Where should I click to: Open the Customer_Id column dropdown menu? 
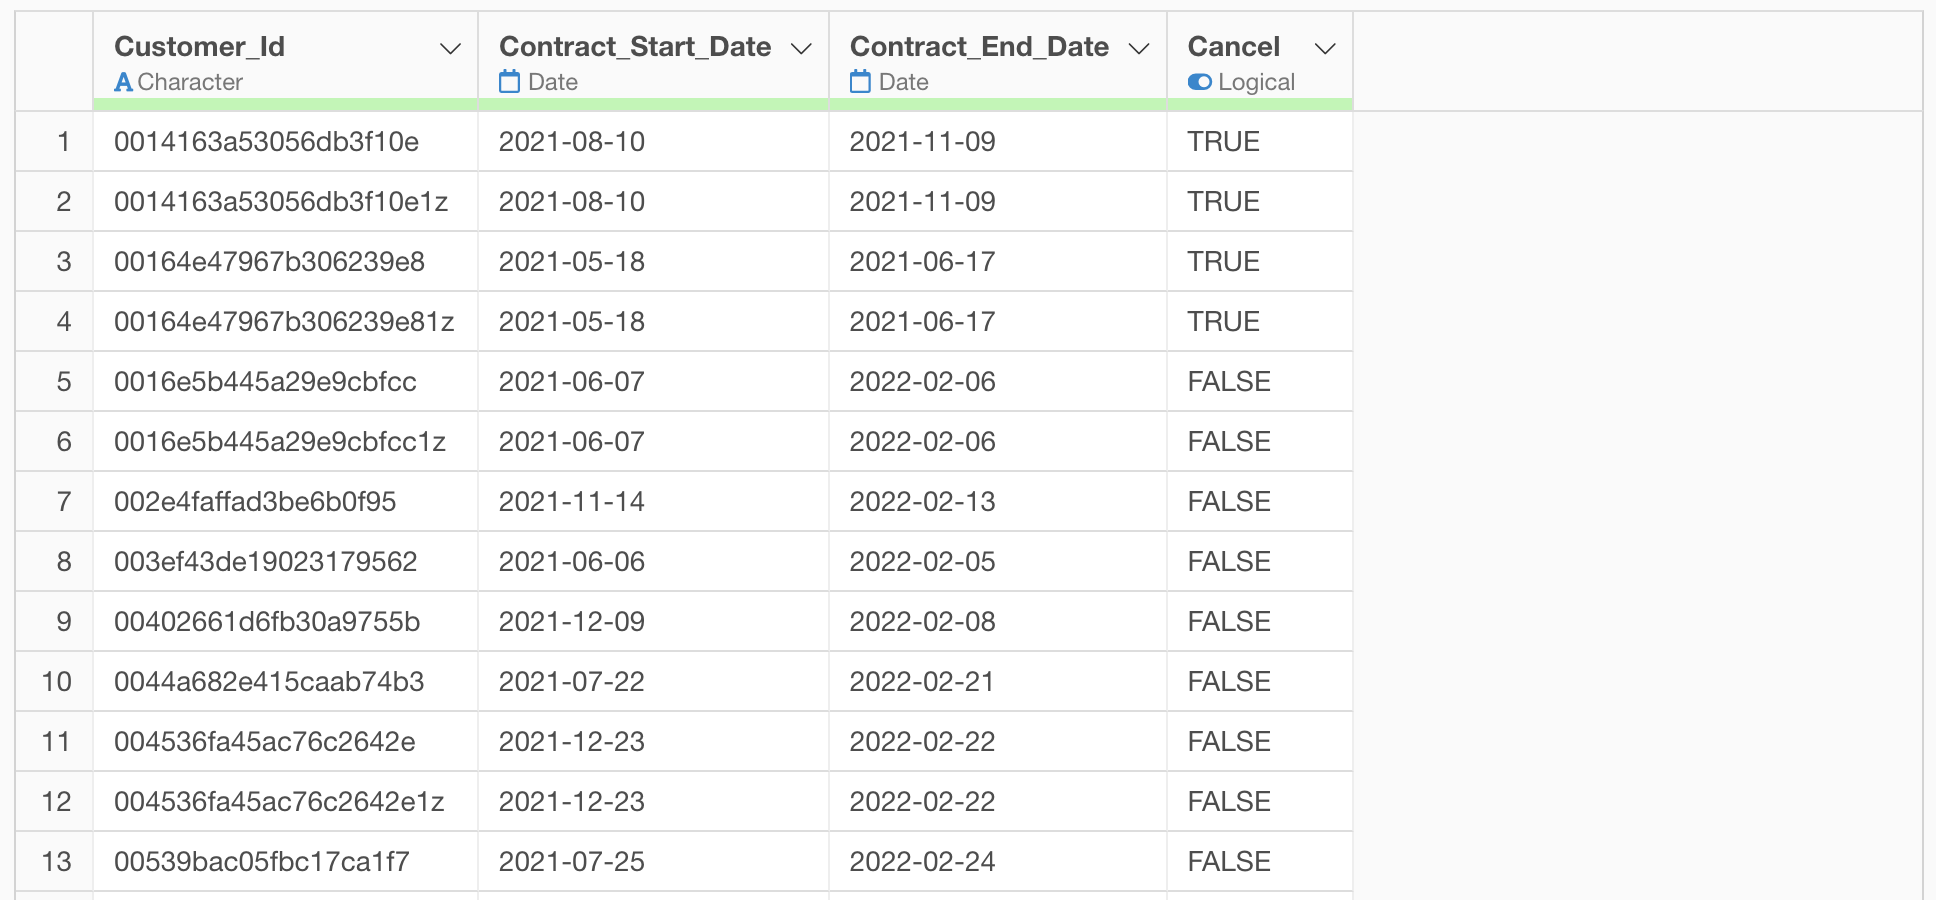[x=451, y=48]
